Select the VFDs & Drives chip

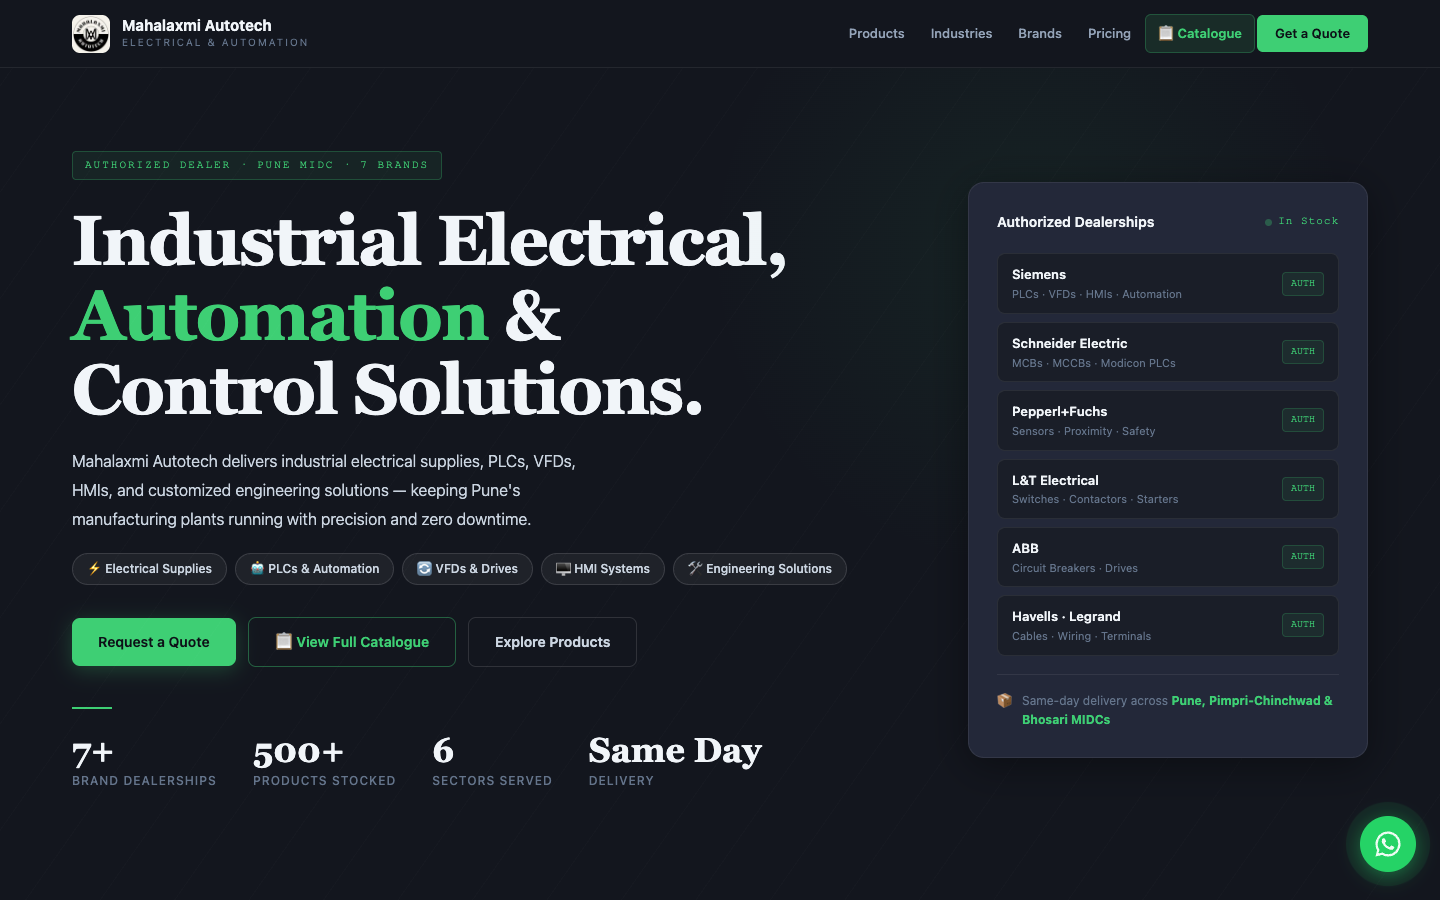click(x=467, y=569)
